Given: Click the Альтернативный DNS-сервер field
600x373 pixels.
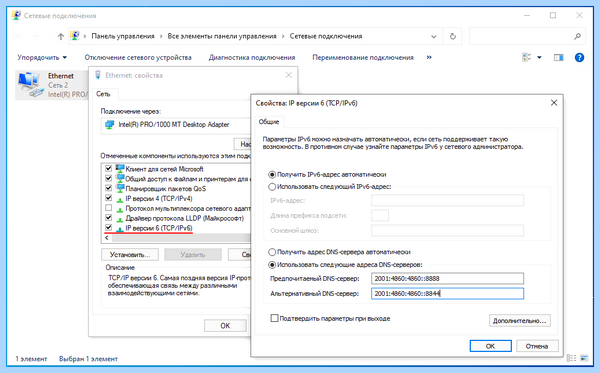Looking at the screenshot, I should (447, 293).
